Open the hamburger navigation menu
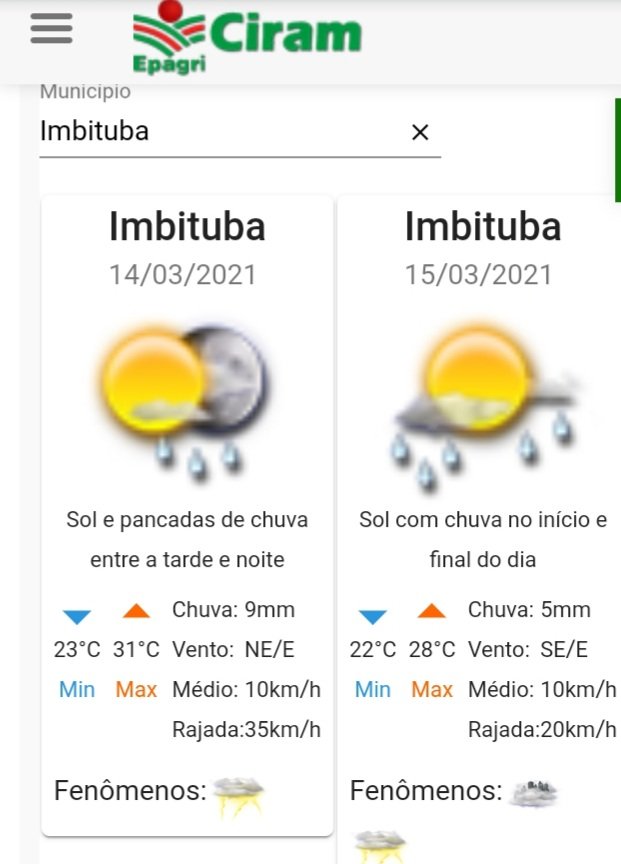This screenshot has height=864, width=621. point(51,29)
